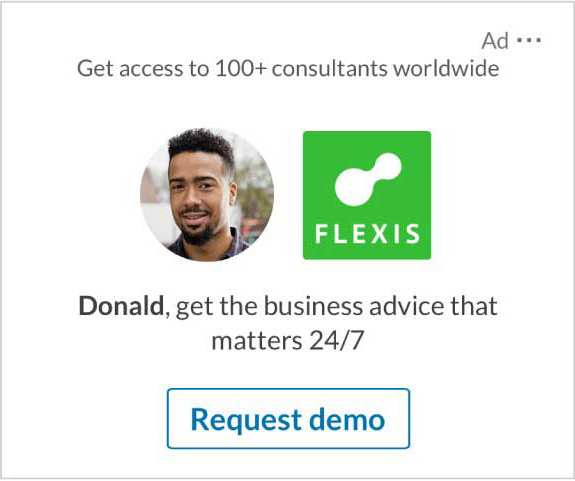Click the '24/7' text in ad copy
This screenshot has width=575, height=481.
click(x=336, y=341)
